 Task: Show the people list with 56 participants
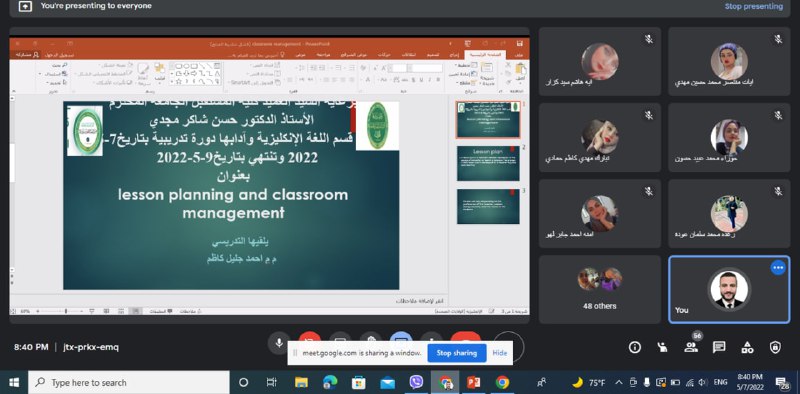pos(691,347)
